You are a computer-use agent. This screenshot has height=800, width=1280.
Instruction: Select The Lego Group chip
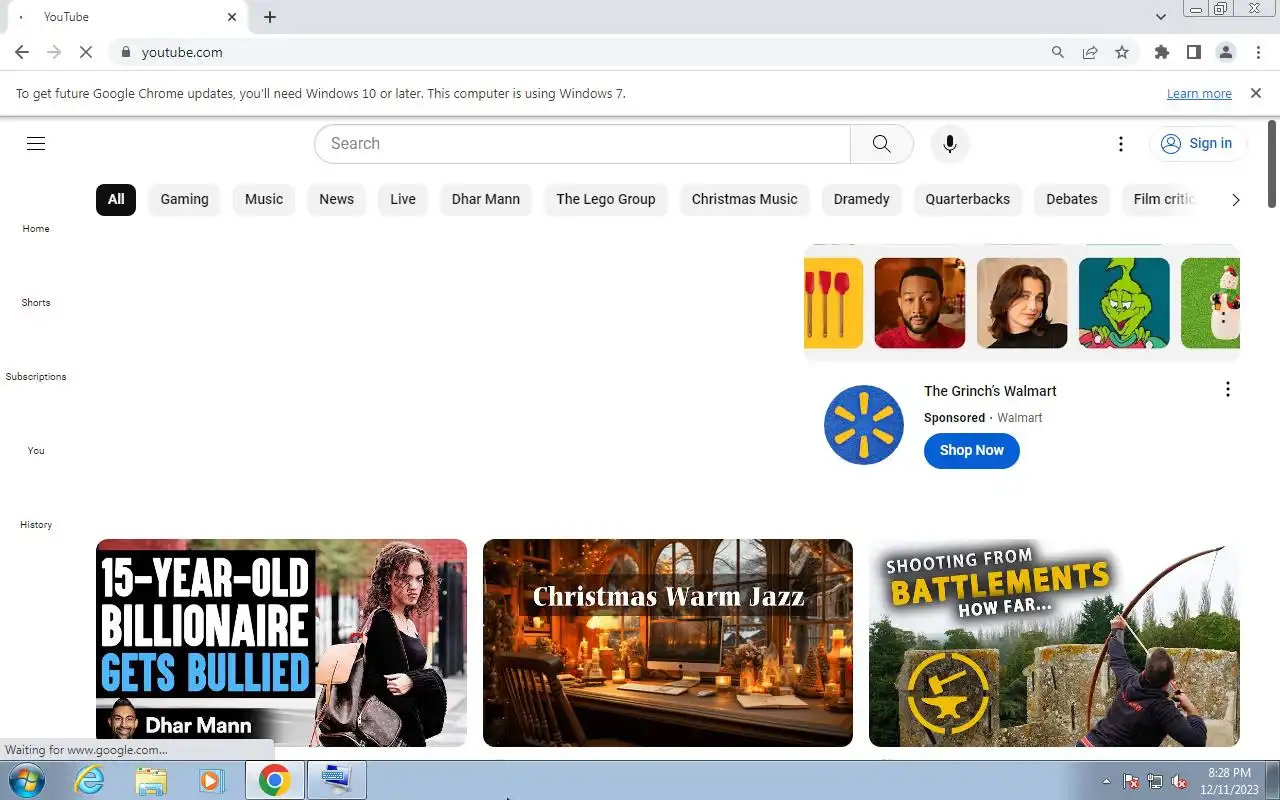[606, 199]
